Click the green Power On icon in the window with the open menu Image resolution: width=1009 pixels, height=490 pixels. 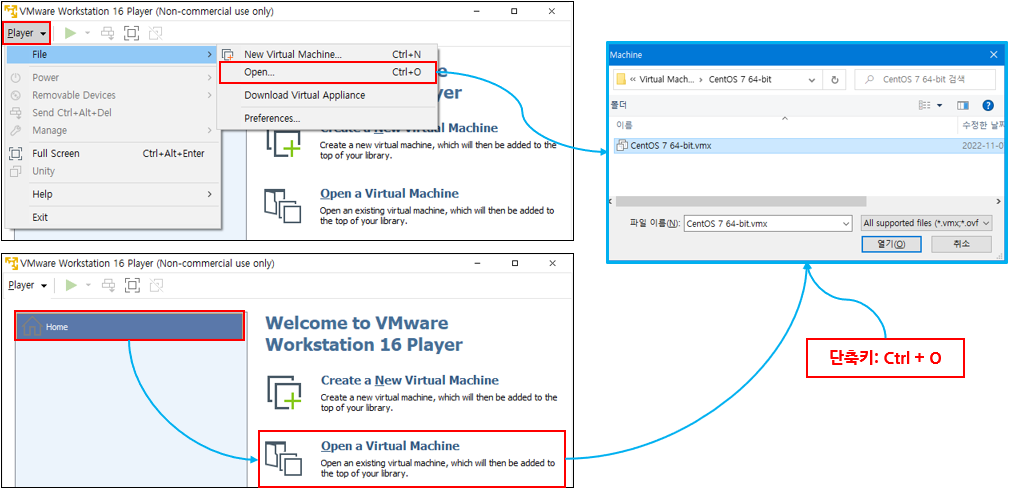point(71,33)
